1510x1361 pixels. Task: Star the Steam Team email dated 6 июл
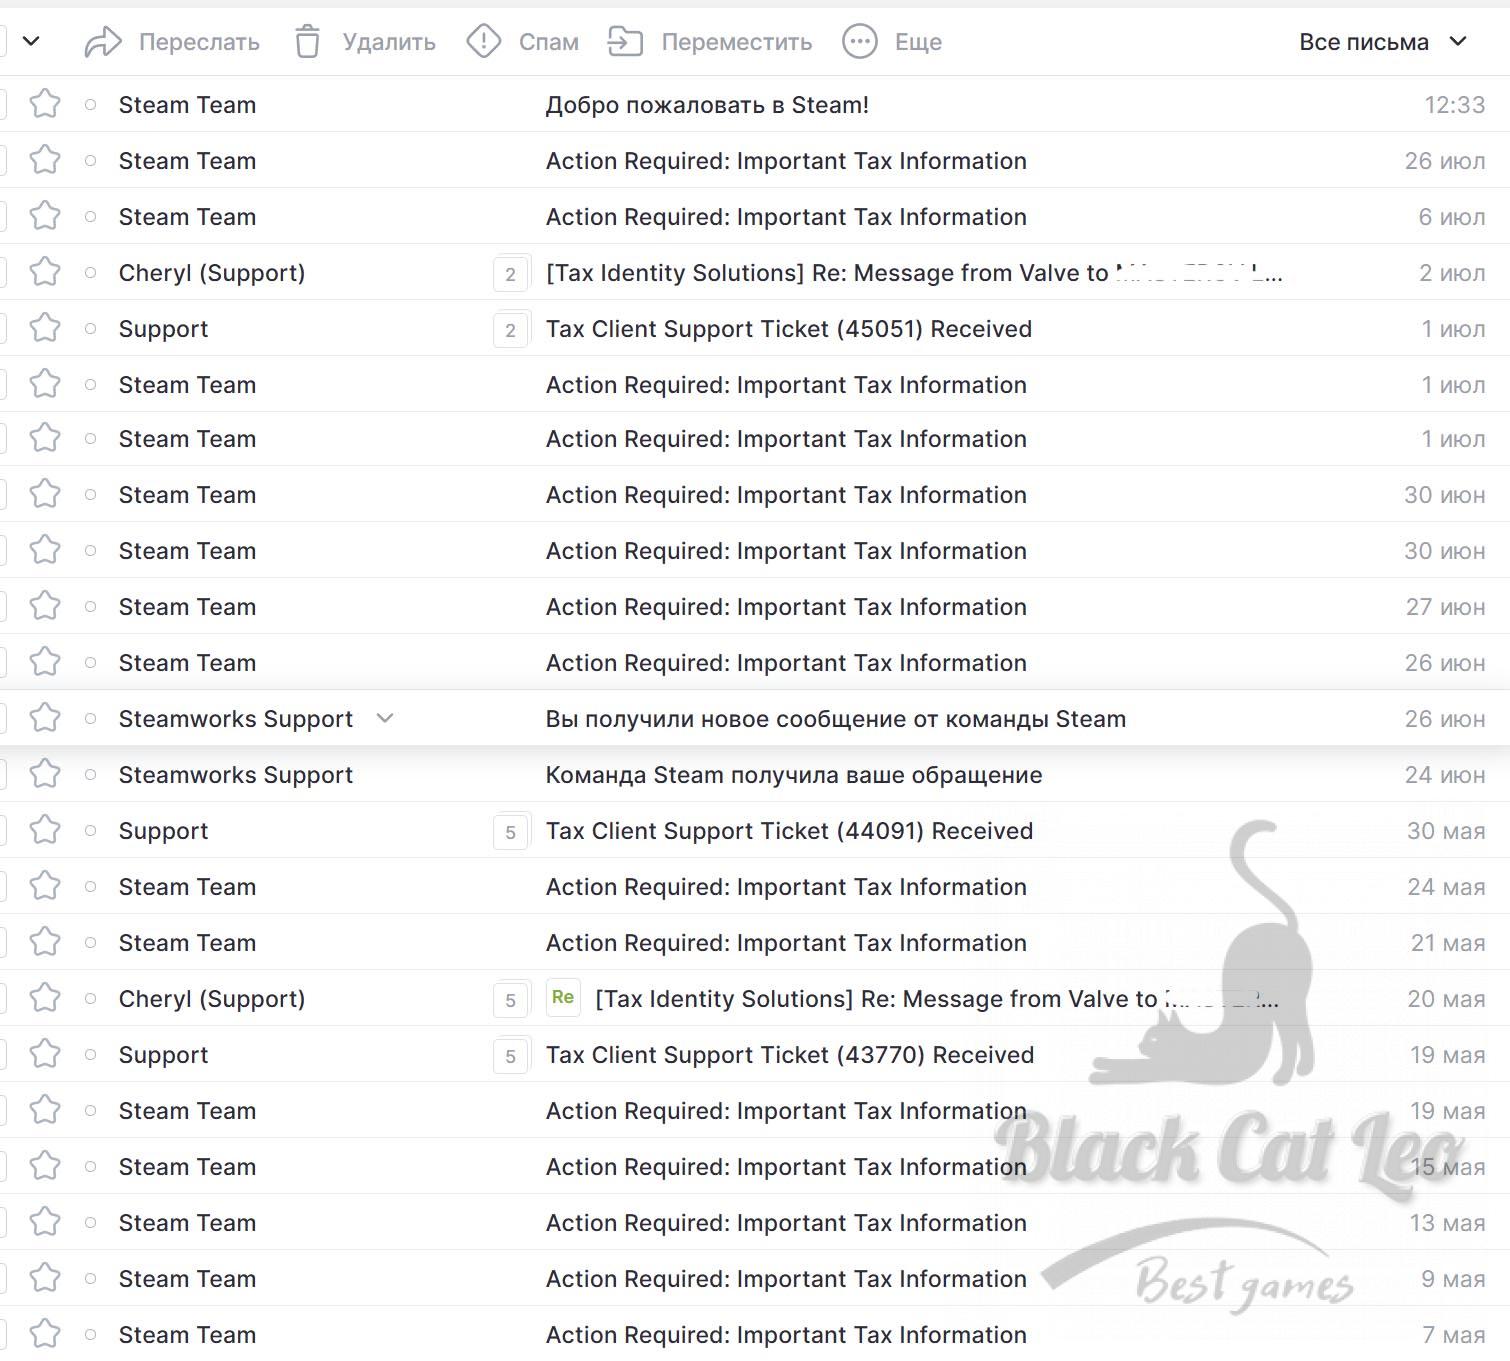tap(45, 216)
